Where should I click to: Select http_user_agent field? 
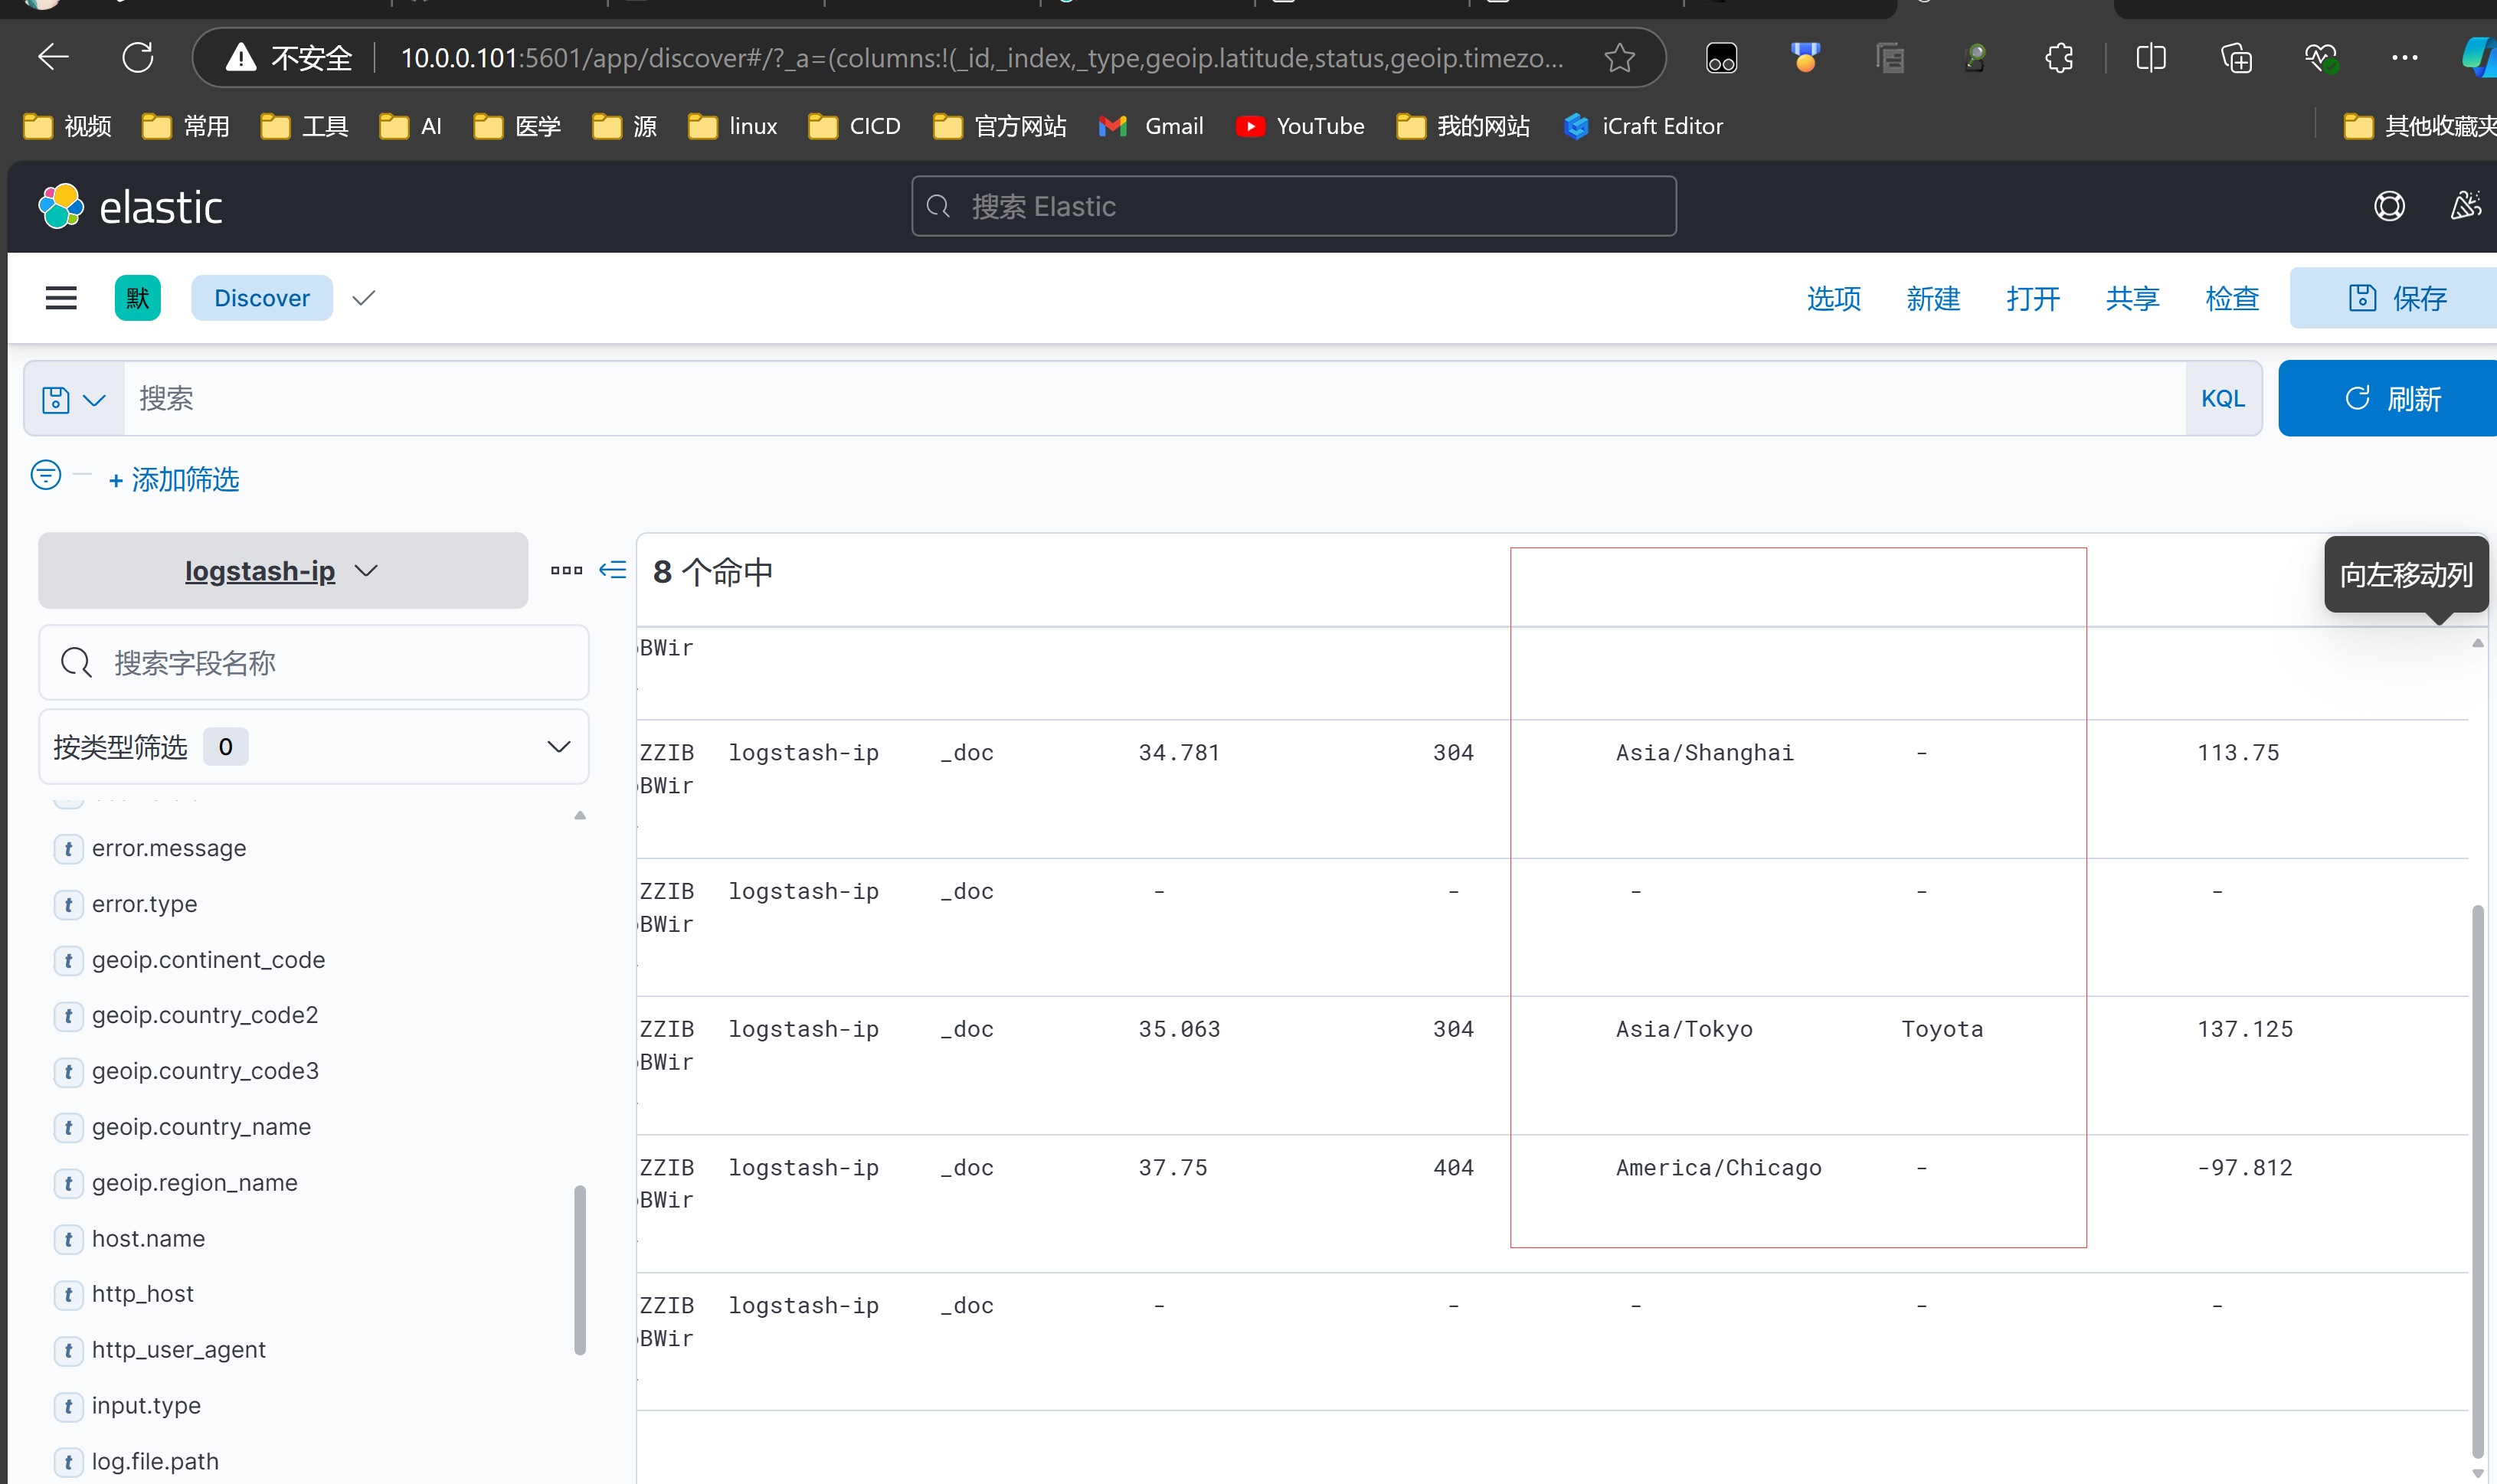[179, 1350]
